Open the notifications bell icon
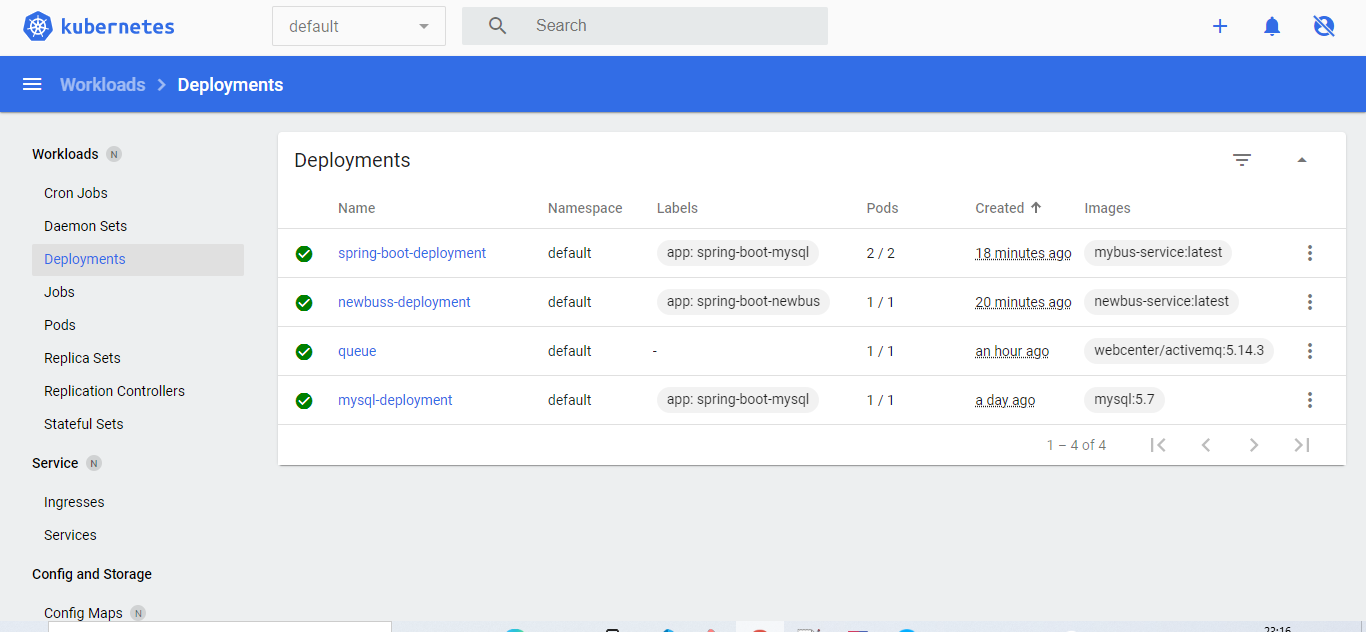 1271,26
